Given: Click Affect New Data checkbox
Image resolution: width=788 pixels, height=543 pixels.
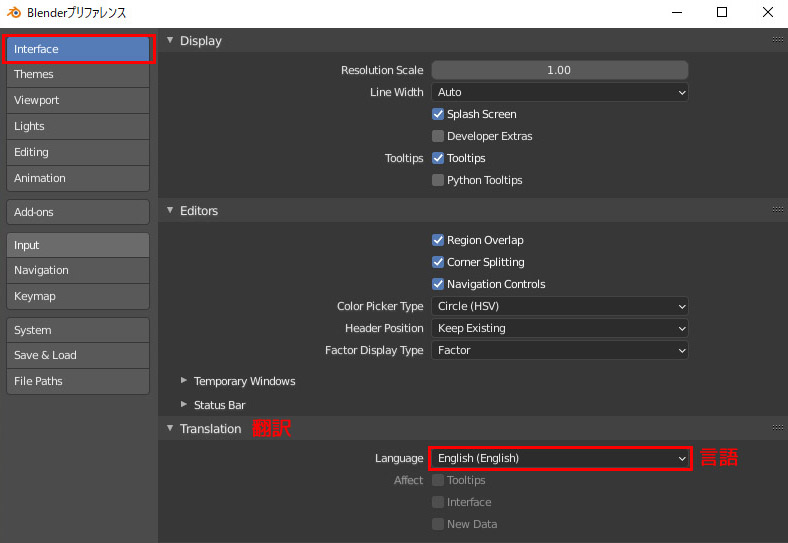Looking at the screenshot, I should click(x=438, y=524).
